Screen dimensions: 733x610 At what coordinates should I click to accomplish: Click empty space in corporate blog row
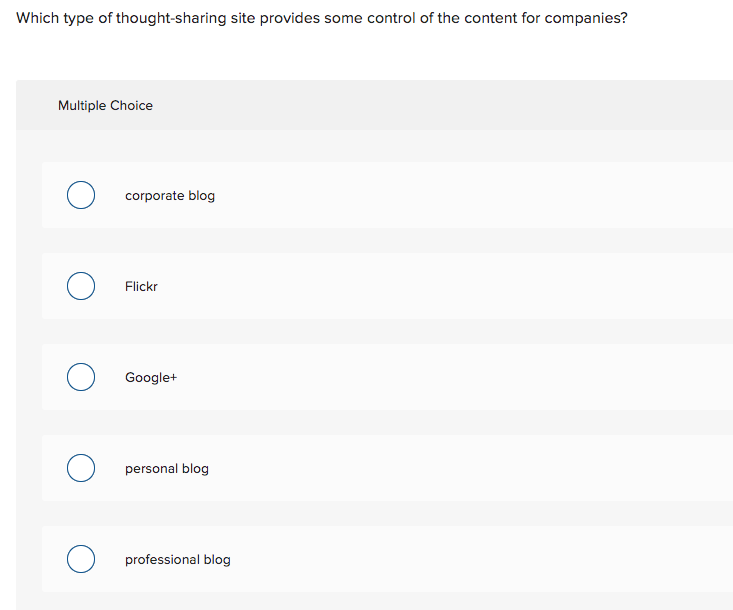coord(467,195)
